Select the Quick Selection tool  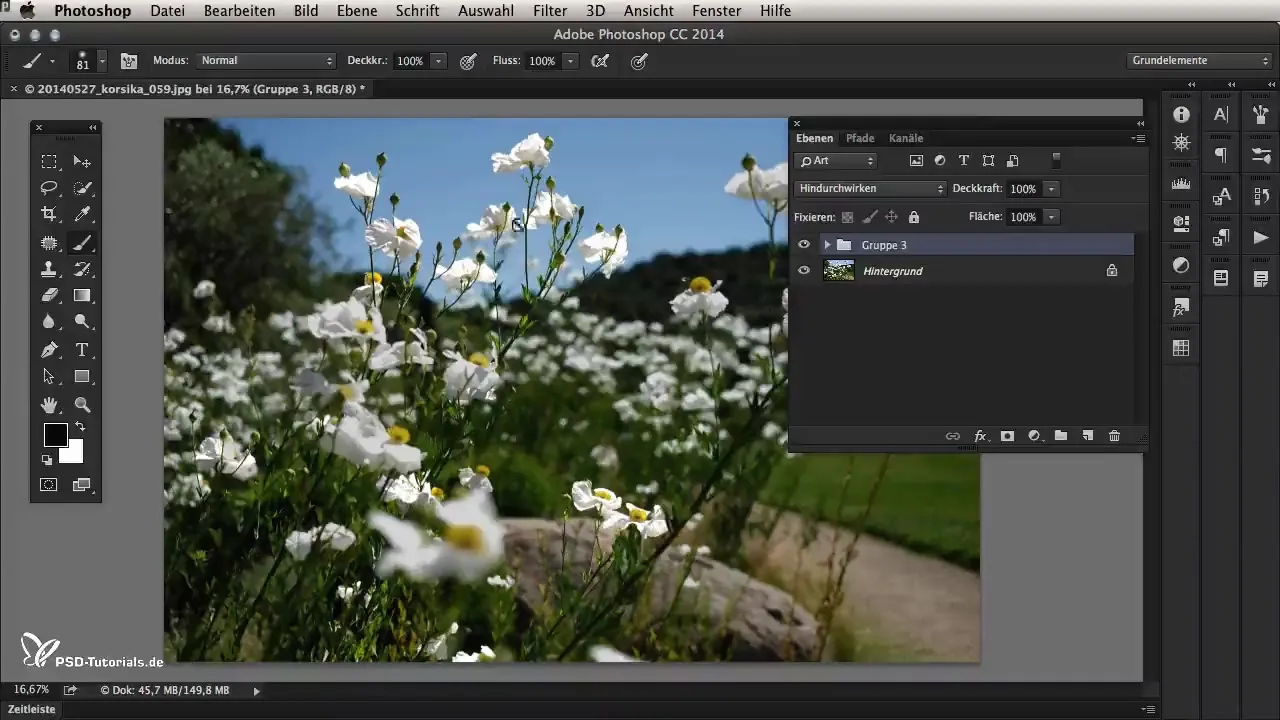click(82, 188)
